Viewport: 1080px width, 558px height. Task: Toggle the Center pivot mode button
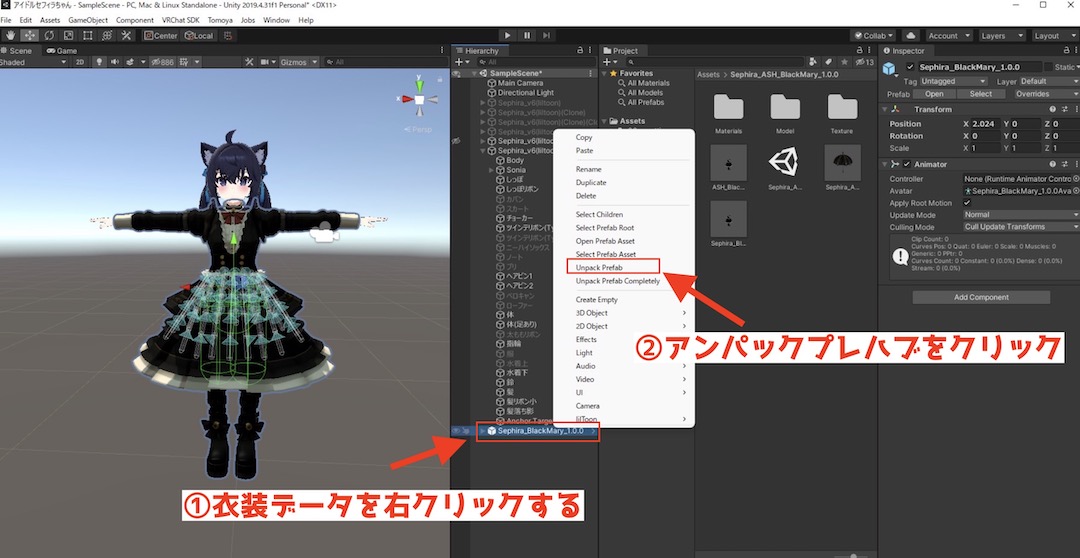tap(161, 35)
